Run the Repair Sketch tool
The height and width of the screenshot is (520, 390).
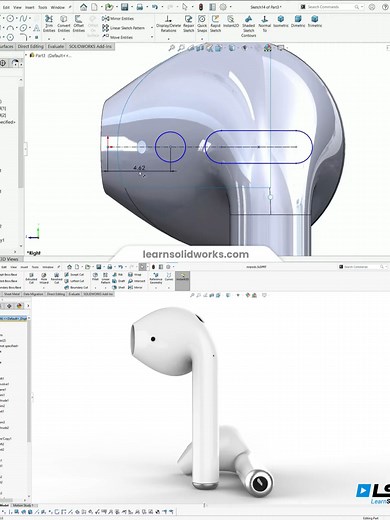[188, 24]
